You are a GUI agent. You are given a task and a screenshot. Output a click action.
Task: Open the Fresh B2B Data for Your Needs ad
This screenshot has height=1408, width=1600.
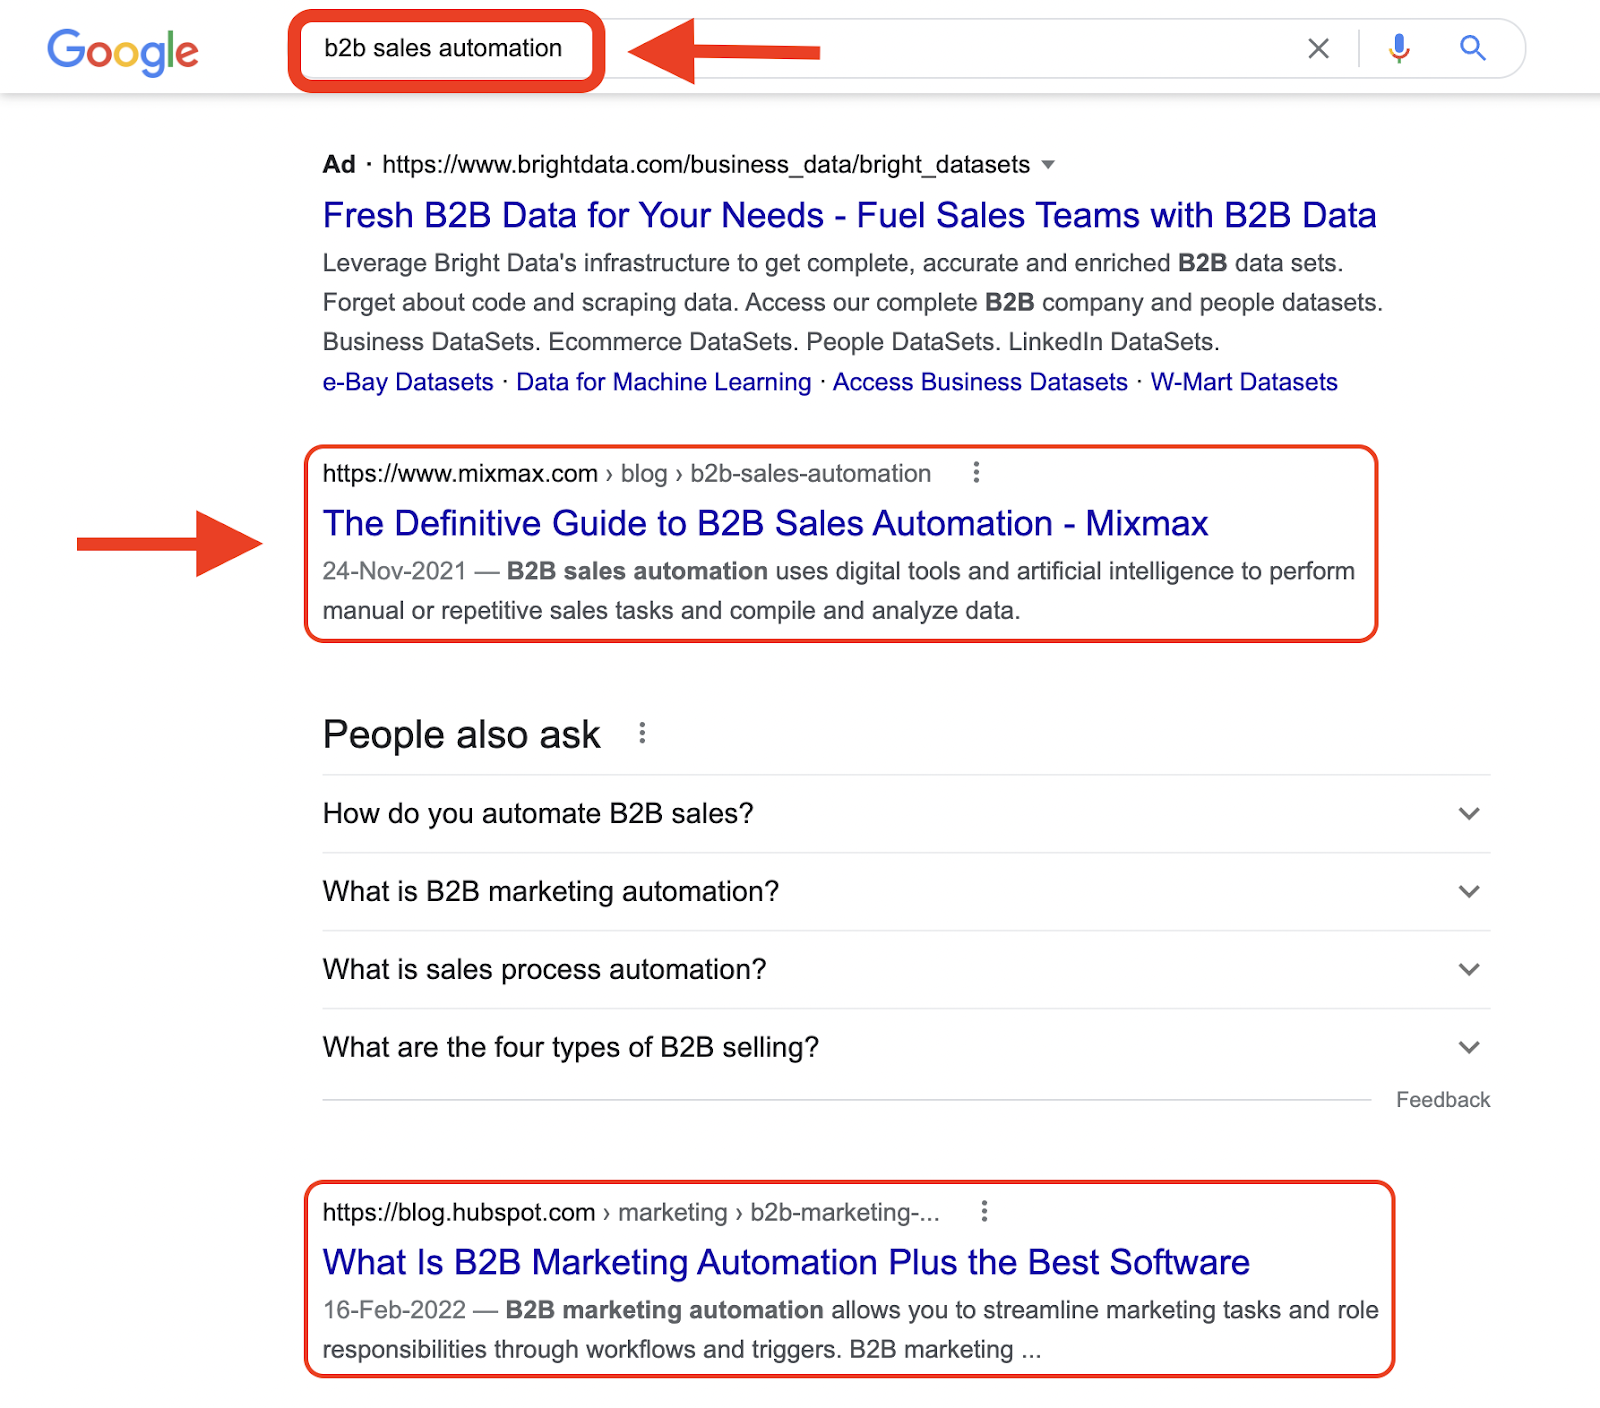point(849,215)
